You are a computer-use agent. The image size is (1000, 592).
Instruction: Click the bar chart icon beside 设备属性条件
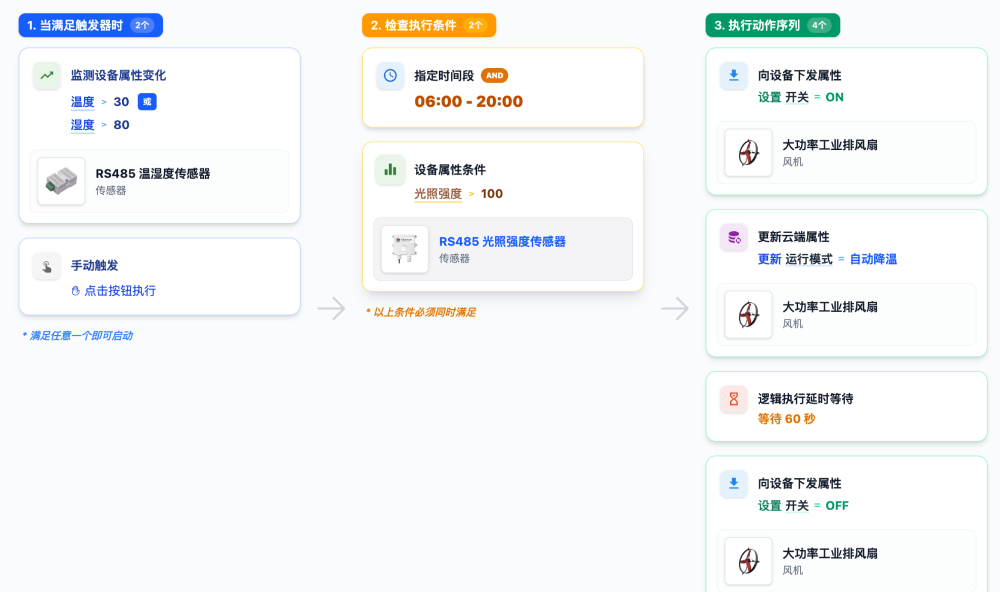(x=390, y=170)
